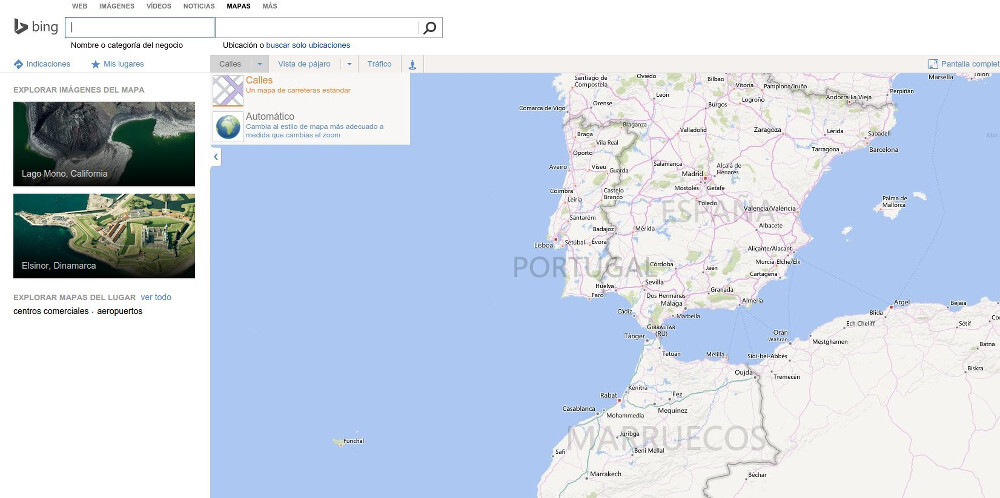Click the Casablanca label on the map
The height and width of the screenshot is (498, 1000).
point(579,409)
